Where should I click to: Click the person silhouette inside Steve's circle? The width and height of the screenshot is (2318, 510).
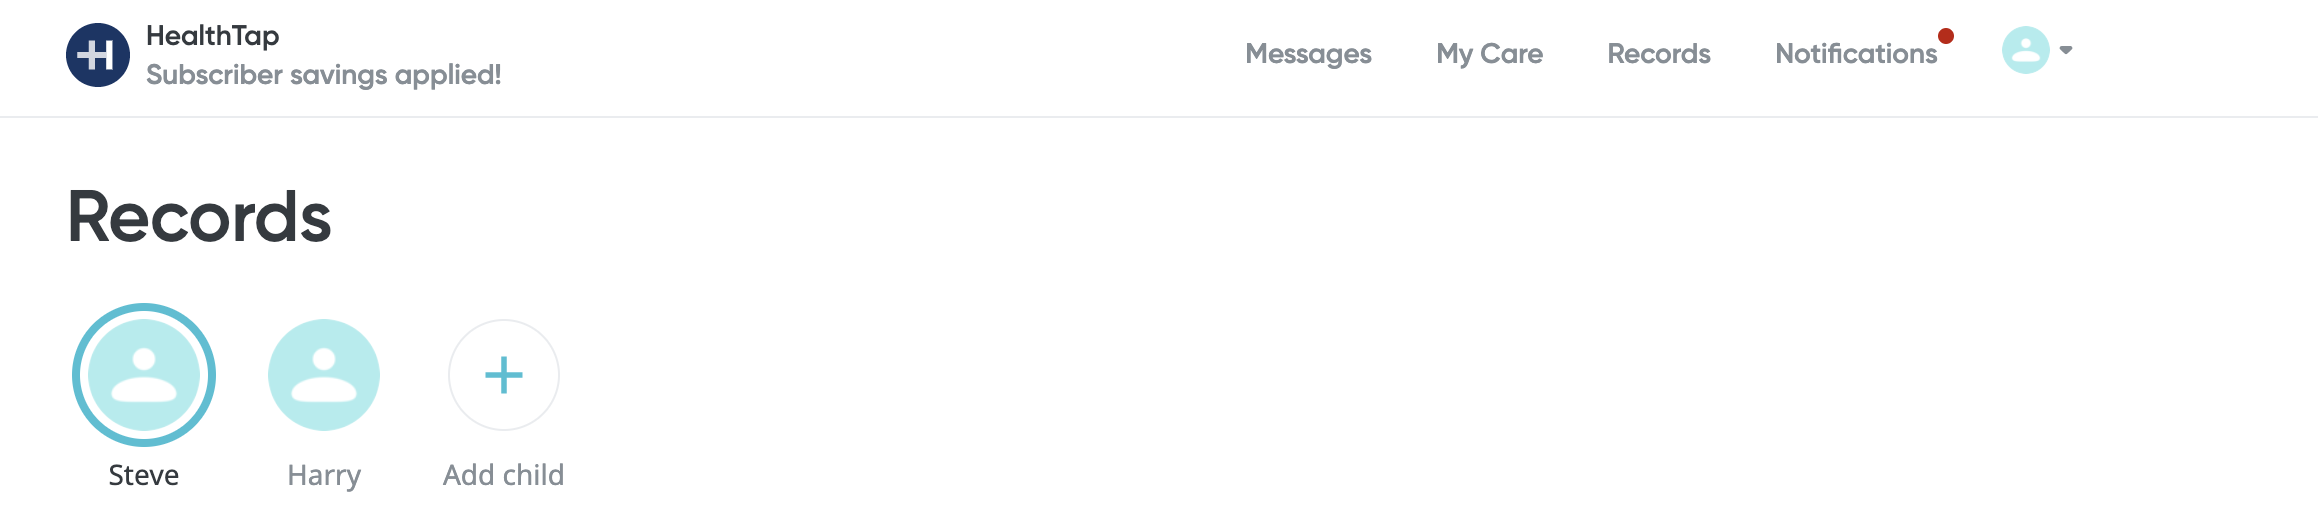[144, 375]
